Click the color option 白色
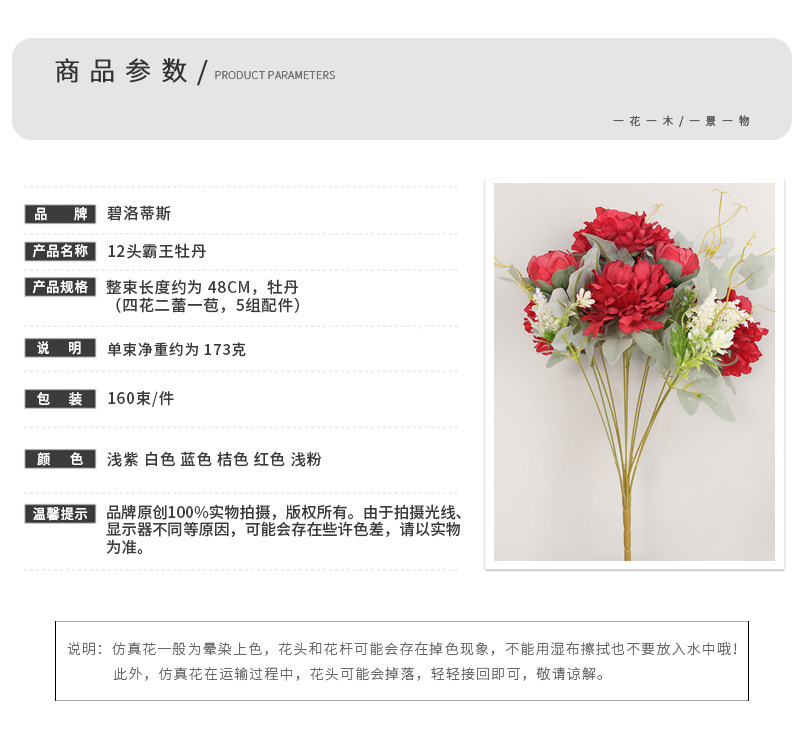This screenshot has height=729, width=800. click(160, 459)
